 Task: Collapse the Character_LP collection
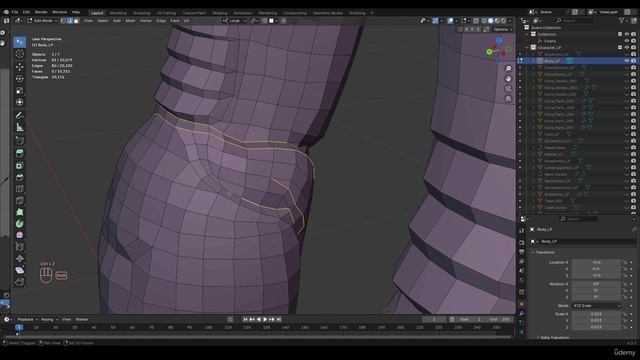point(527,47)
